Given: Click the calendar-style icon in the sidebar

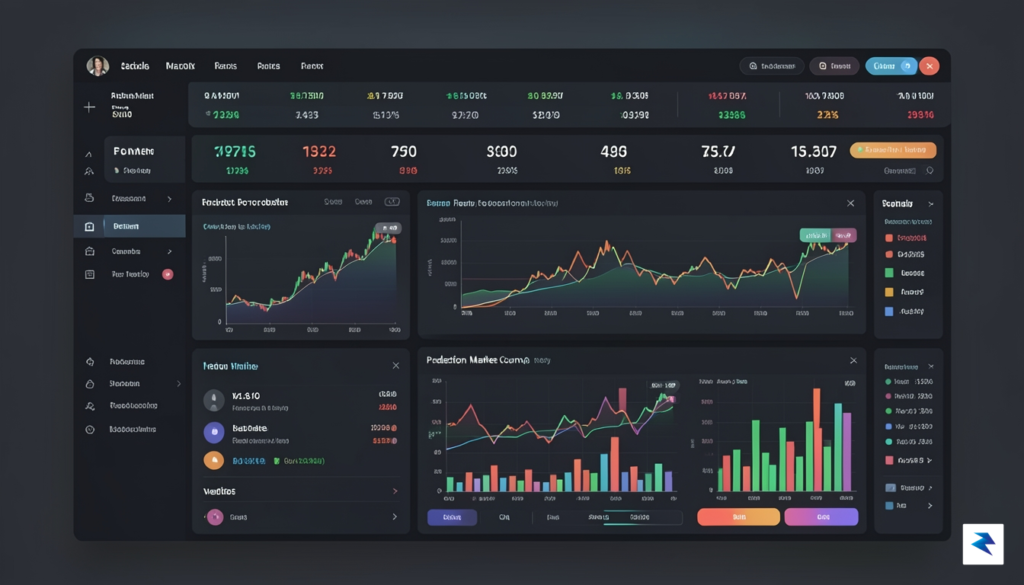Looking at the screenshot, I should coord(89,274).
